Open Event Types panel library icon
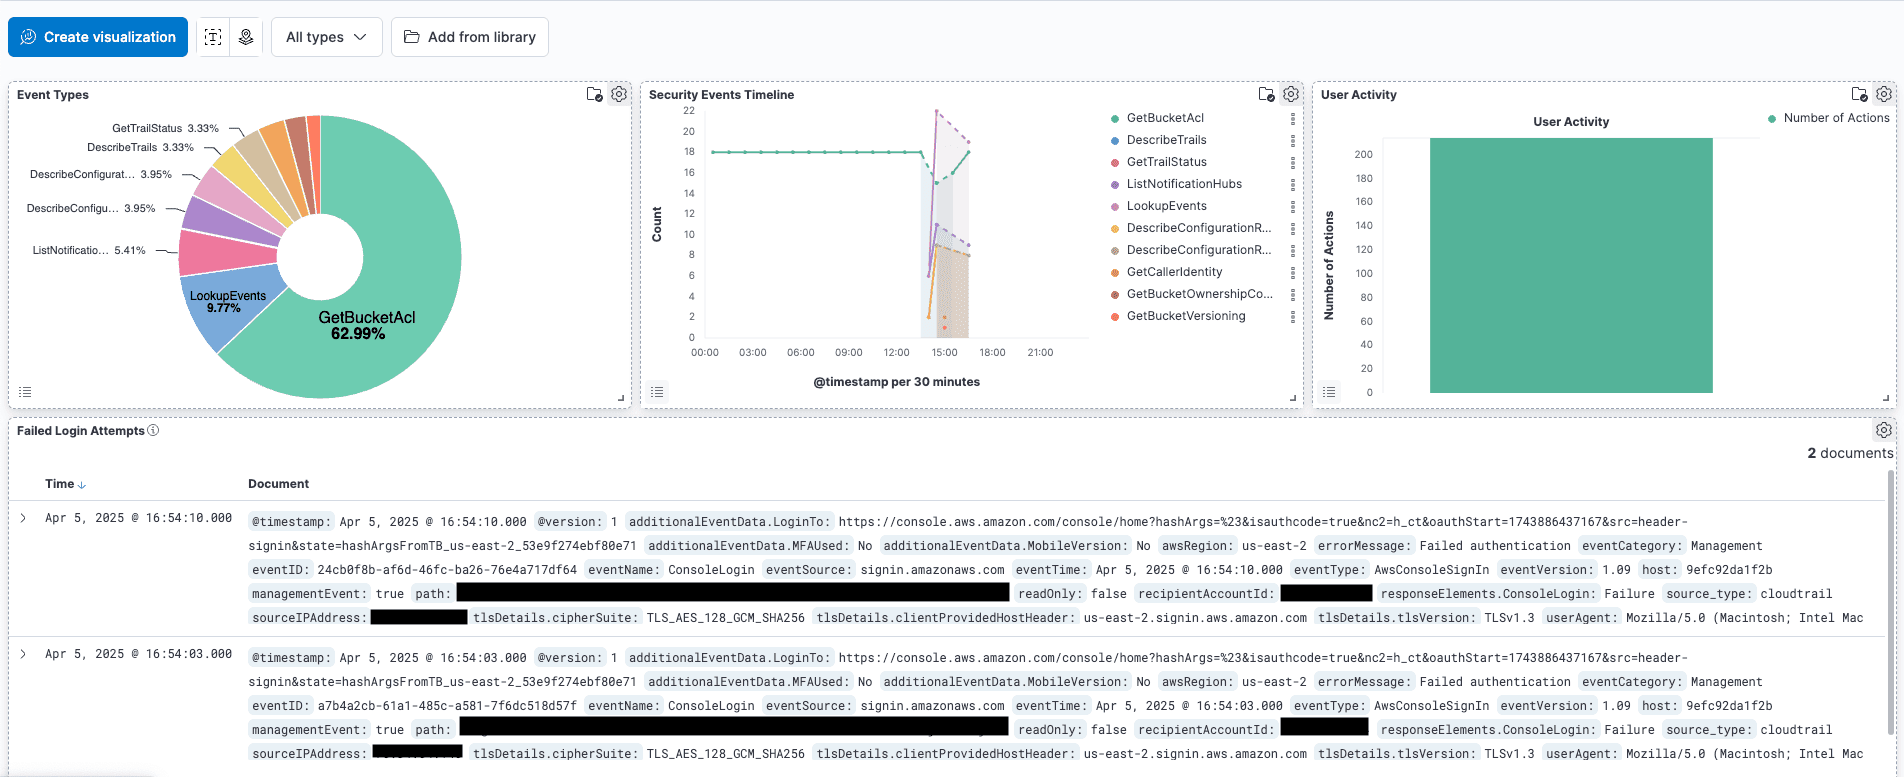1904x777 pixels. pos(594,94)
